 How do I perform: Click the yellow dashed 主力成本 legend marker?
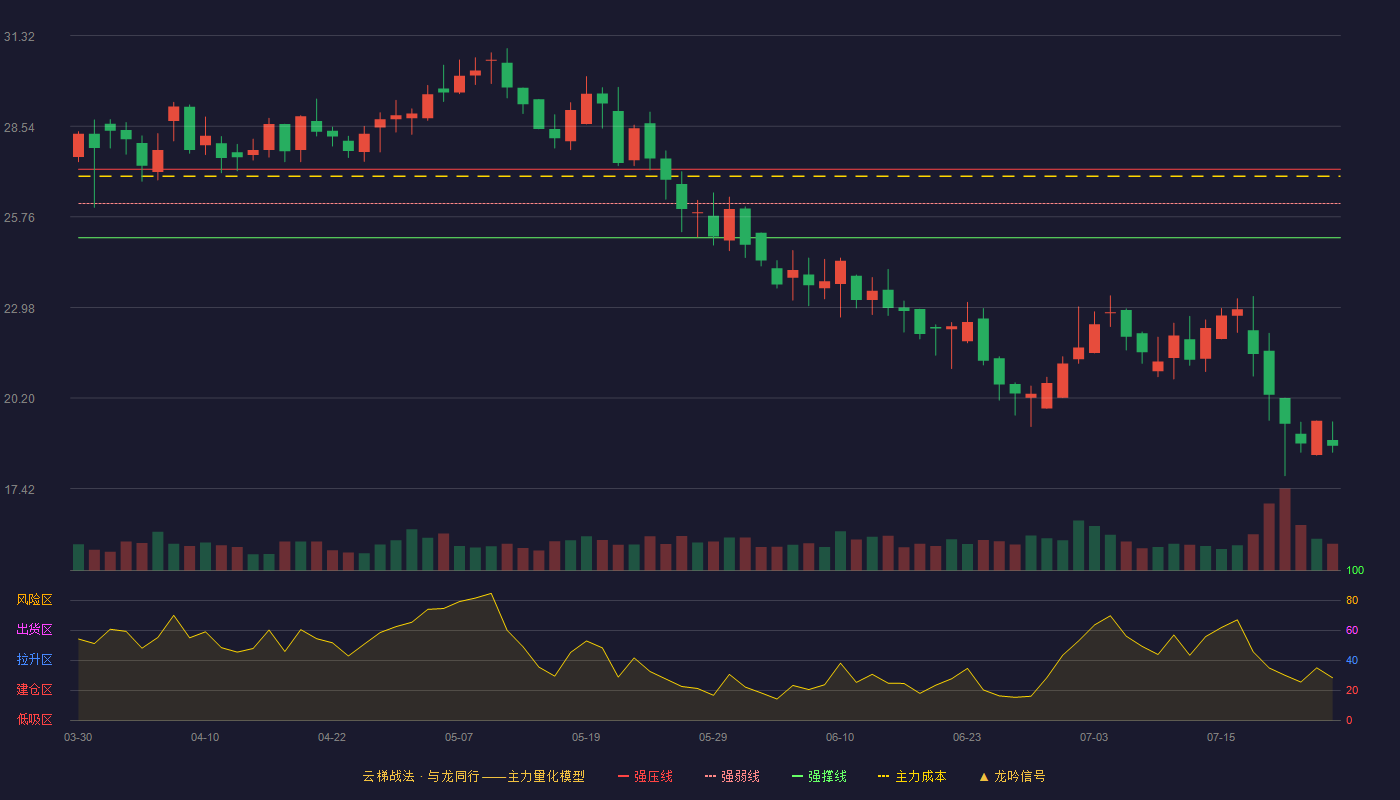pyautogui.click(x=883, y=776)
